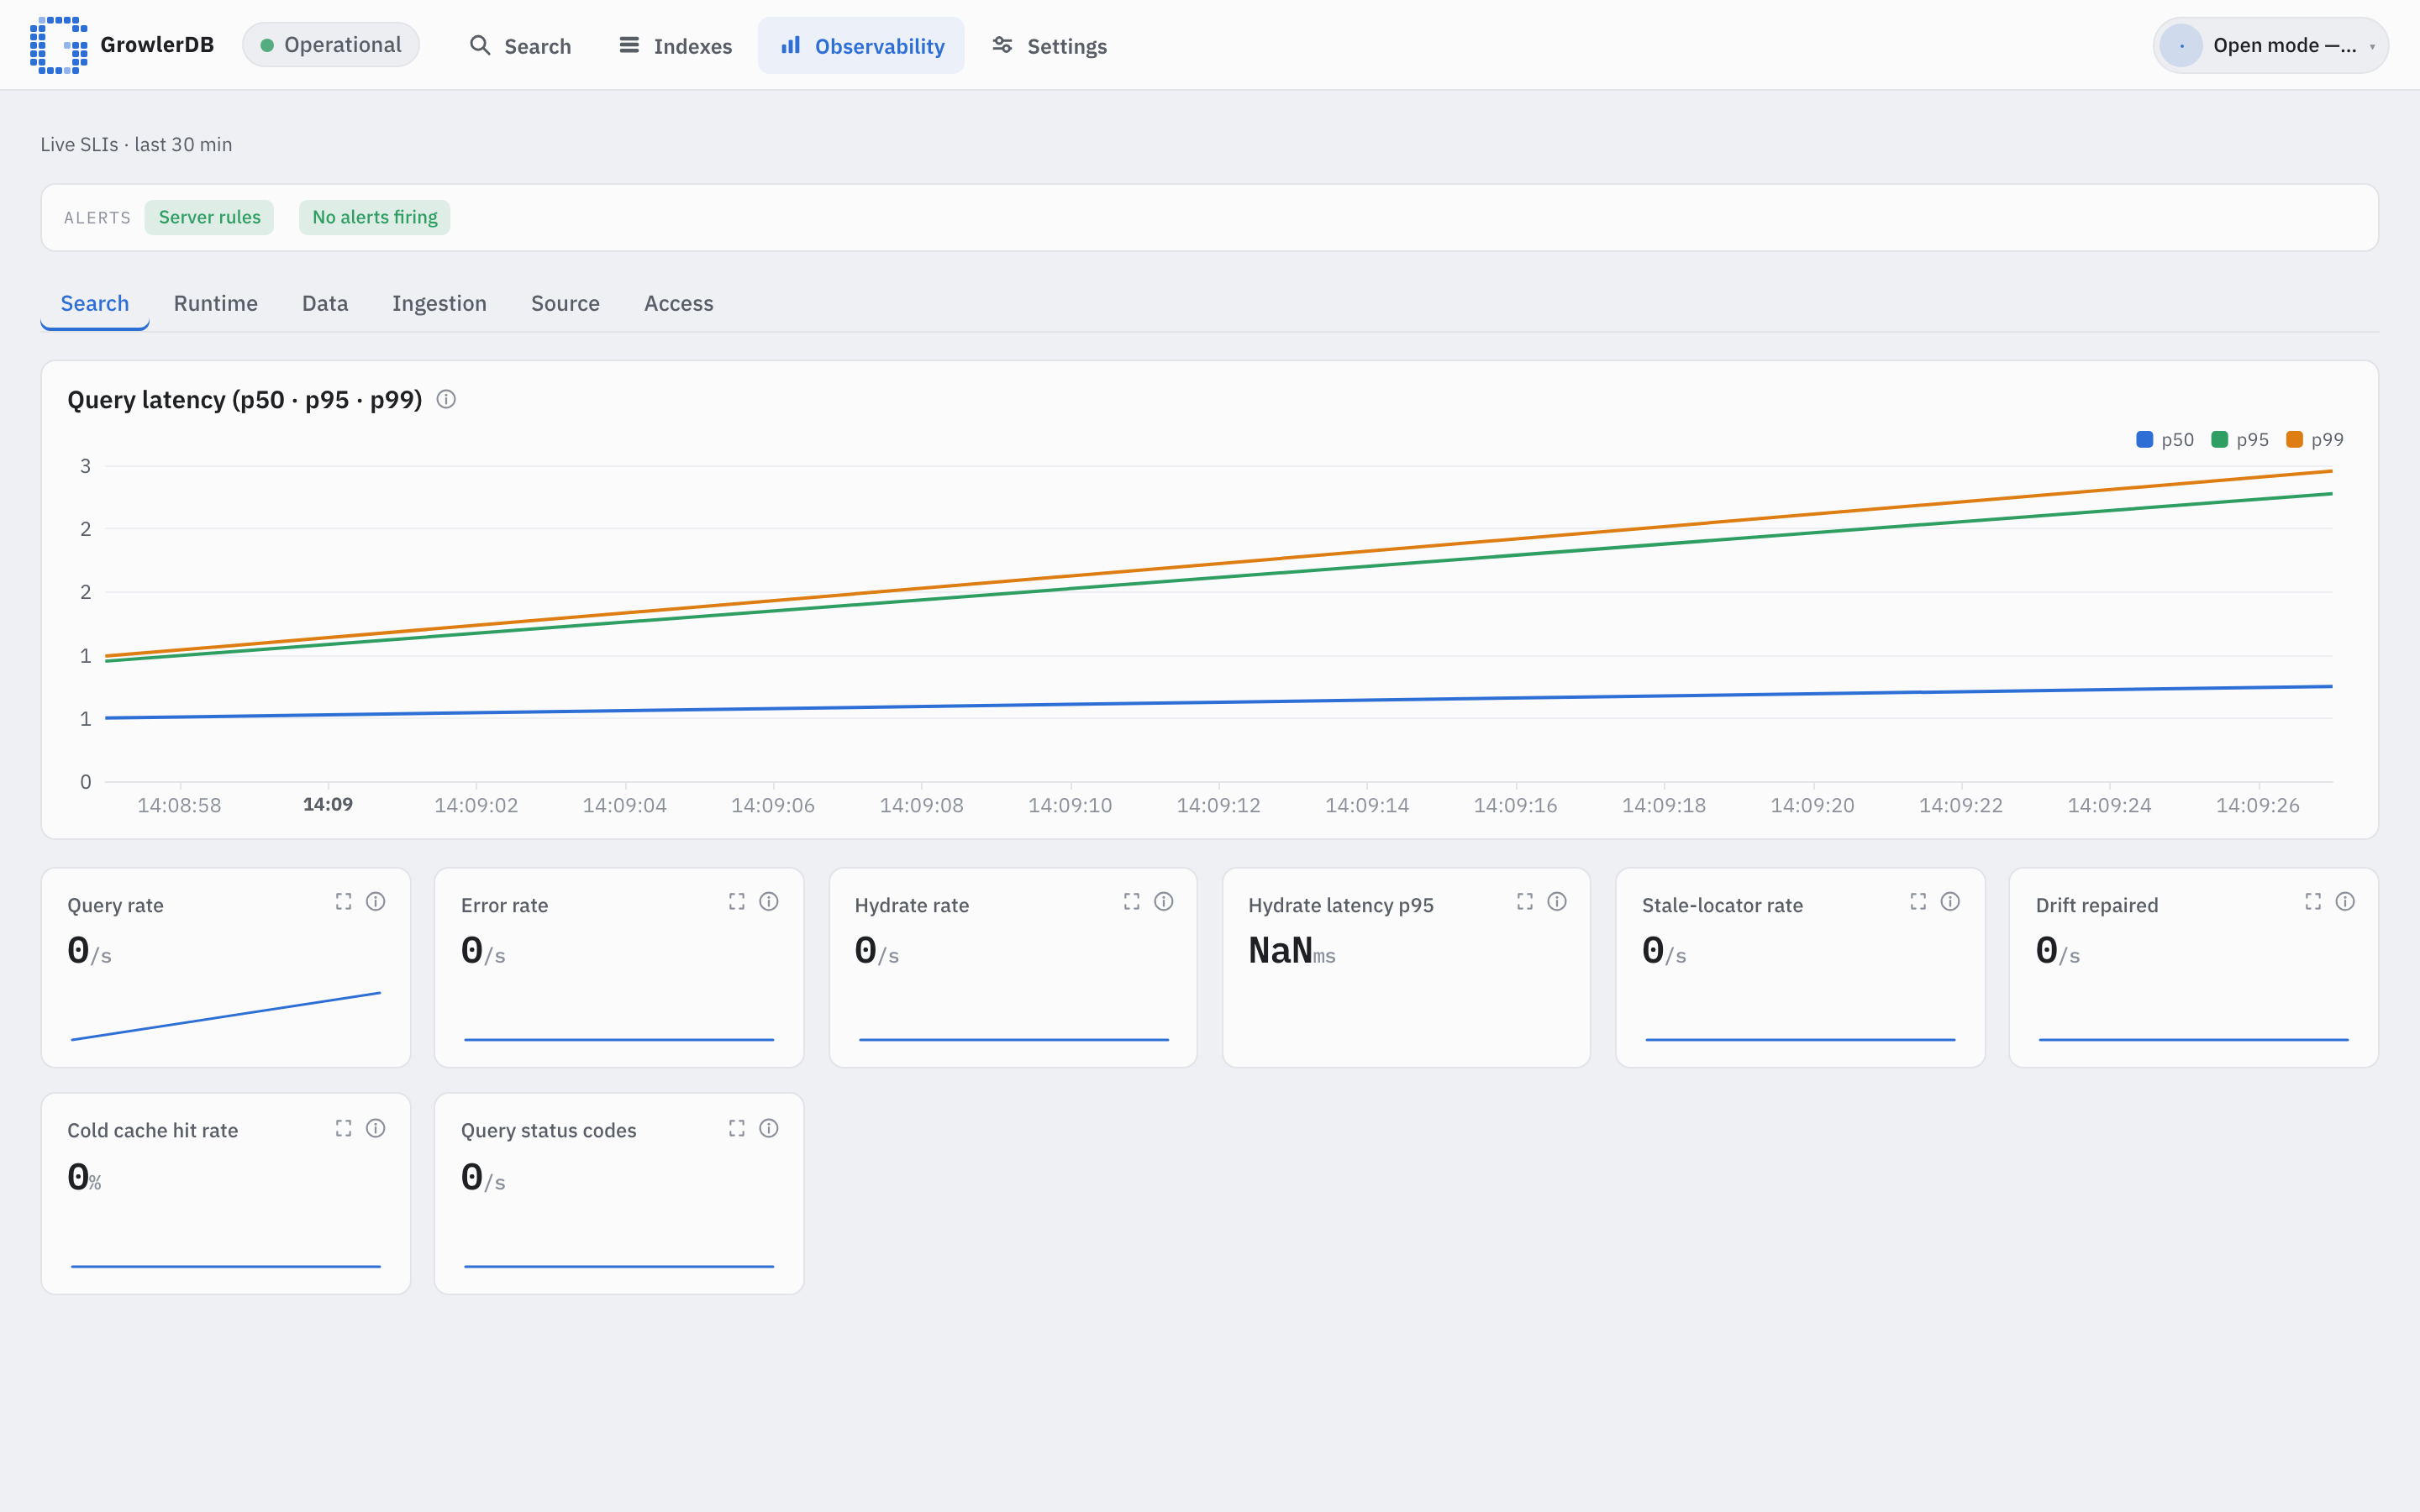Show info for Query rate
The image size is (2420, 1512).
click(x=376, y=901)
